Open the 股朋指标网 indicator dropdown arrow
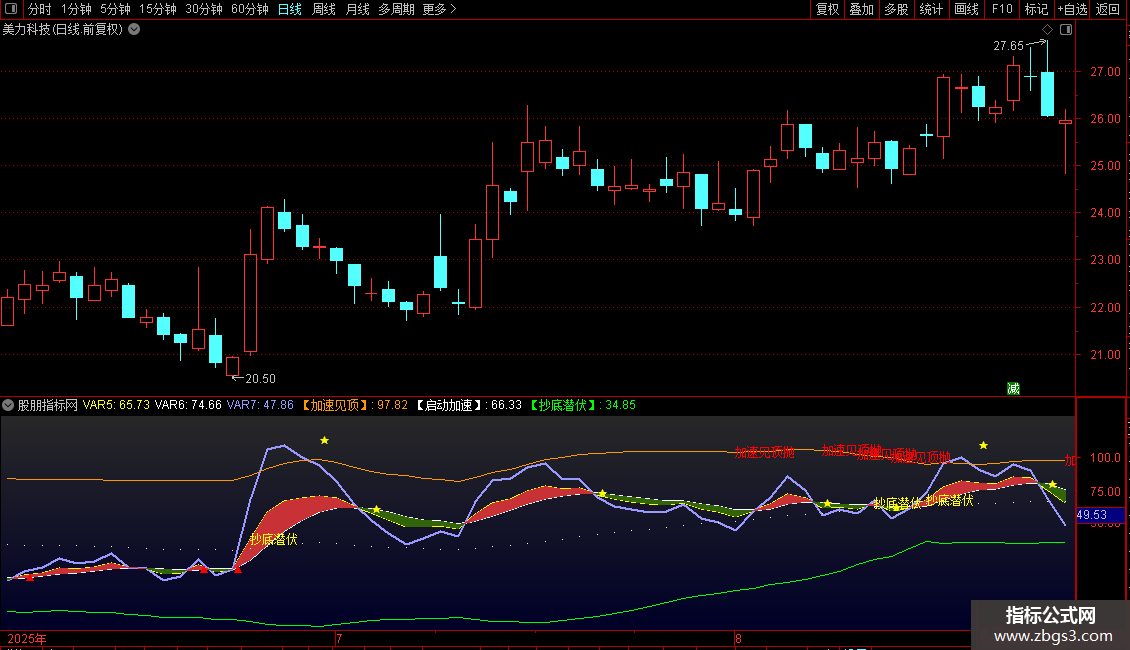 pos(8,405)
